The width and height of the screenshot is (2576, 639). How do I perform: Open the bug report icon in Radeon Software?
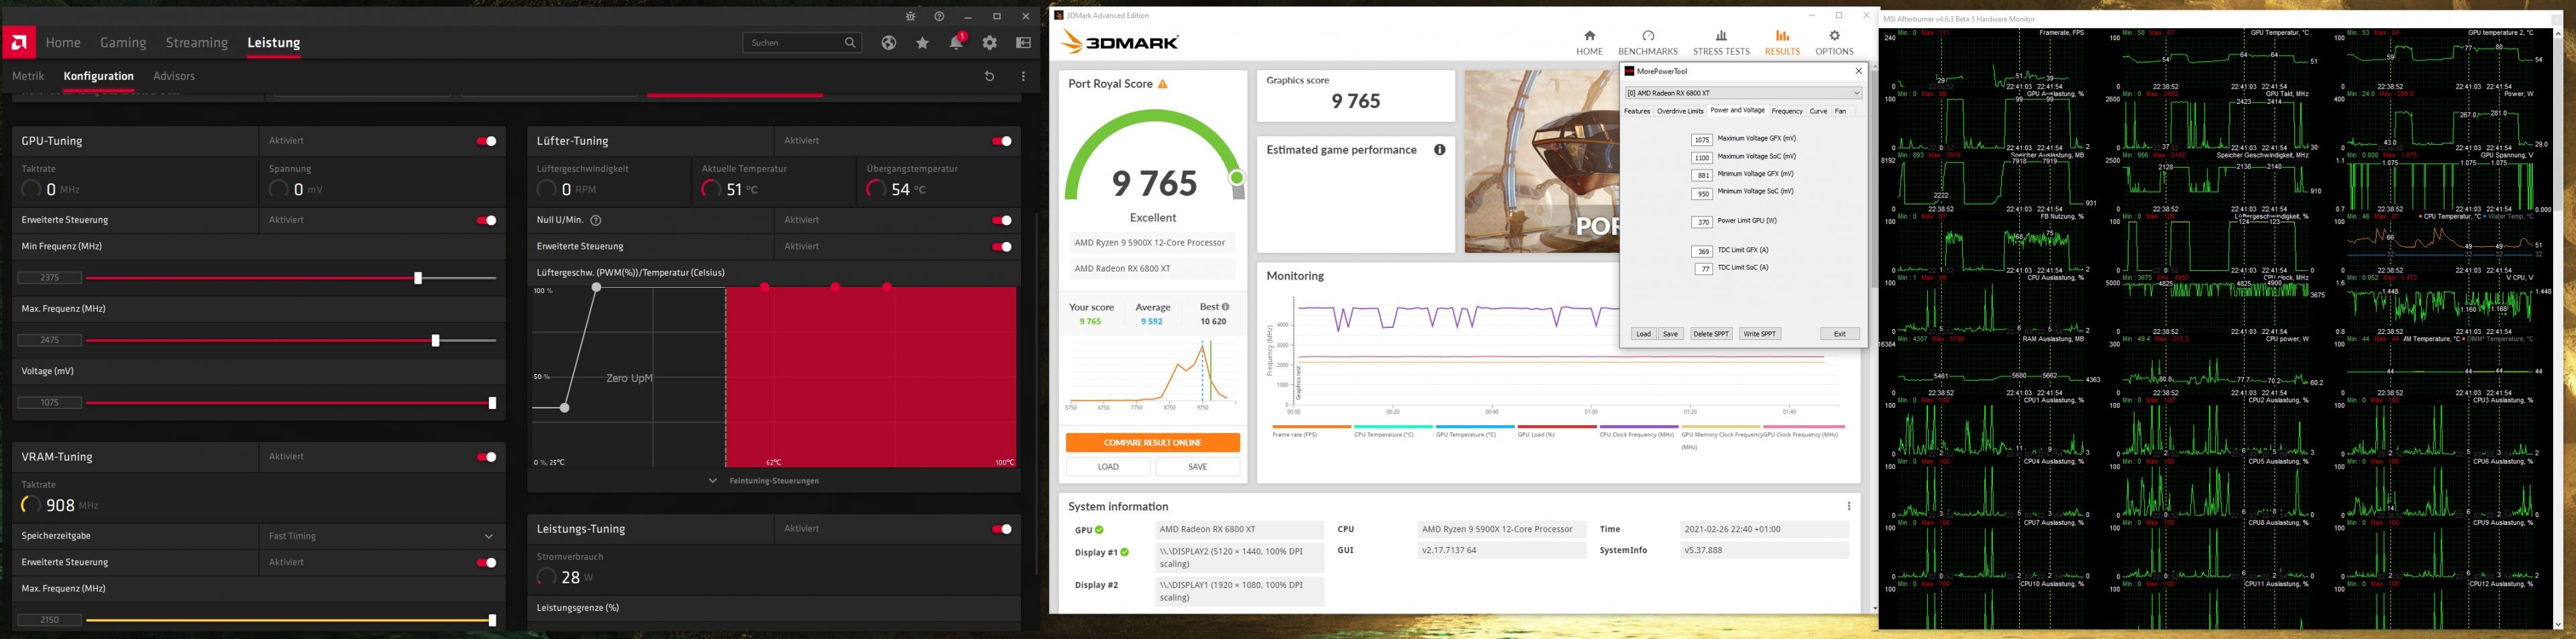(910, 17)
